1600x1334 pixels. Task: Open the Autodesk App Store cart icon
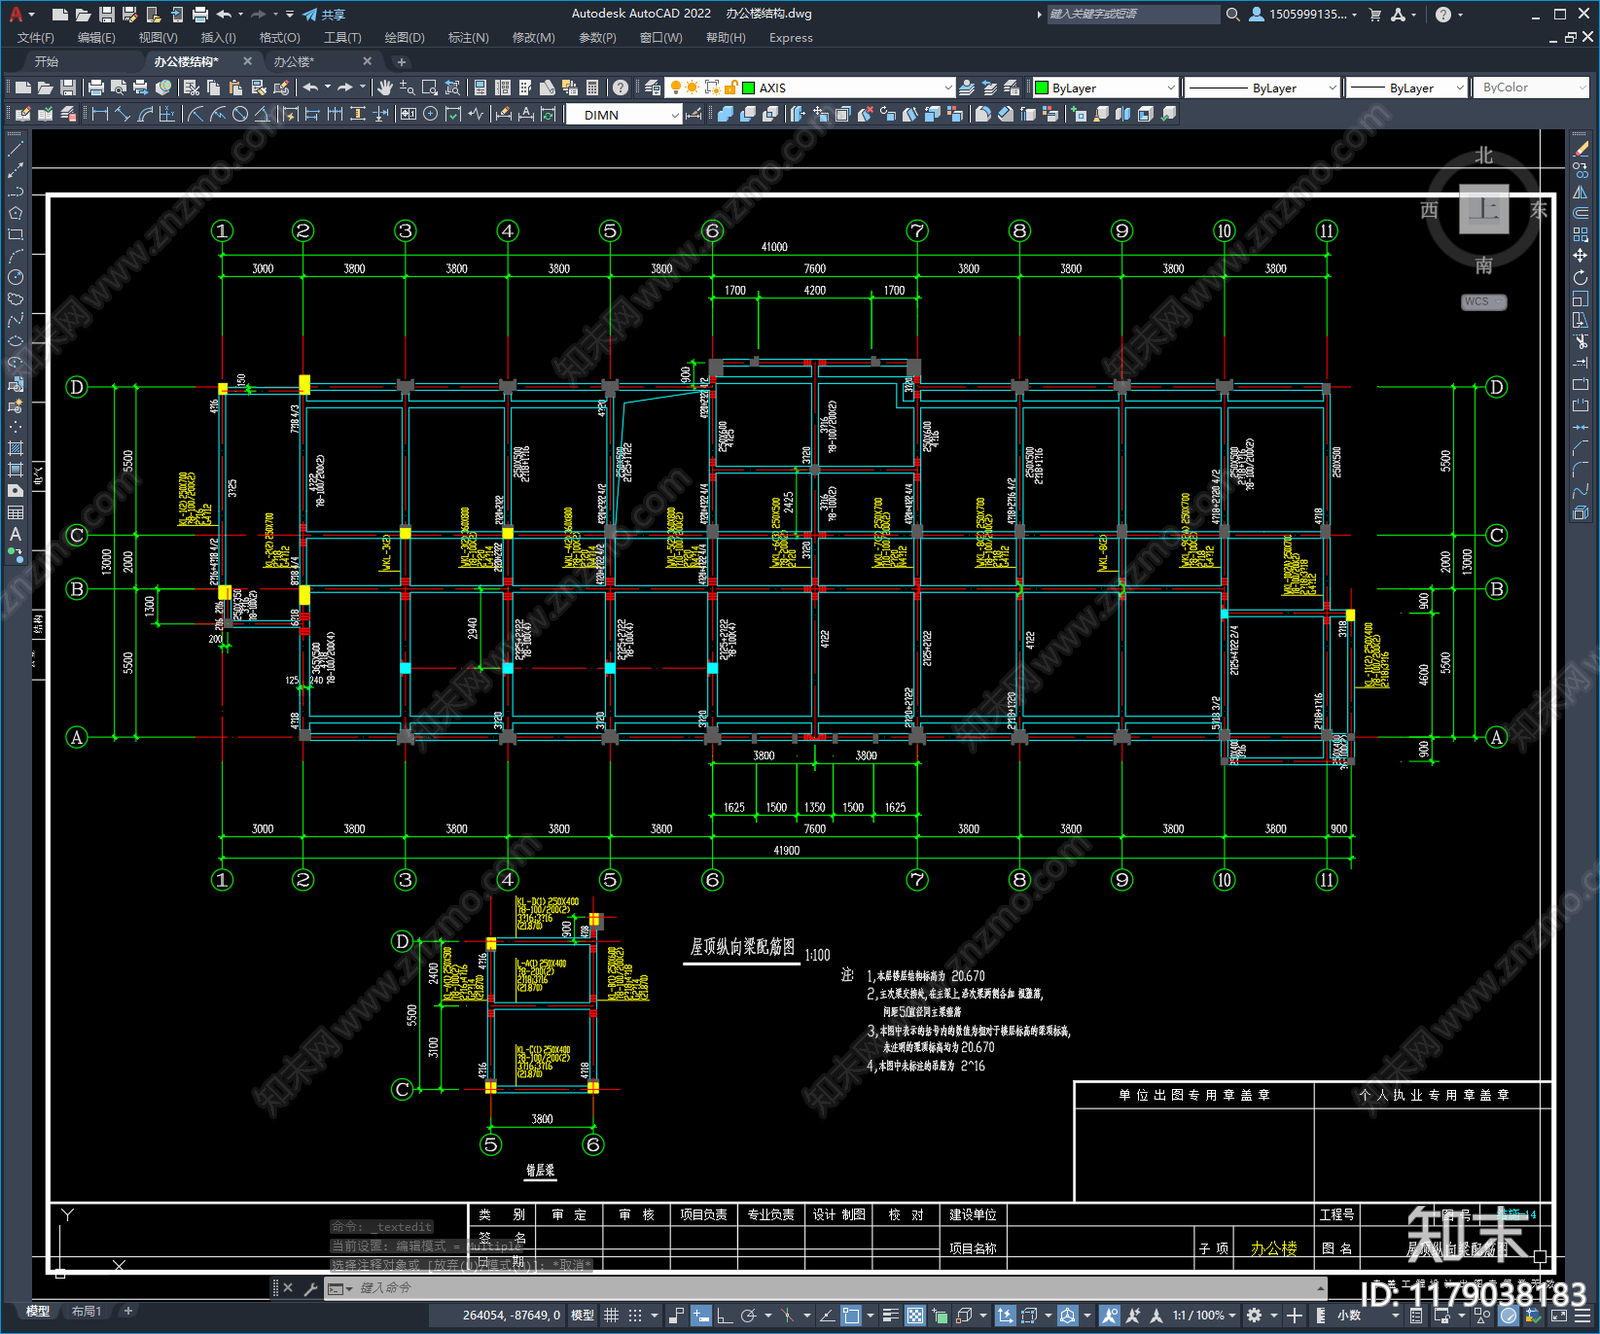[x=1375, y=14]
